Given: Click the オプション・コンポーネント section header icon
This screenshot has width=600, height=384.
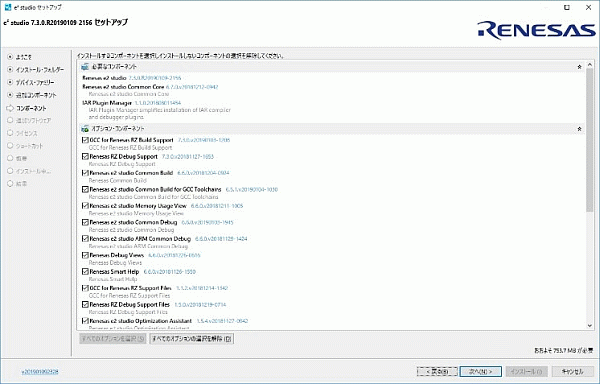Looking at the screenshot, I should coord(85,129).
